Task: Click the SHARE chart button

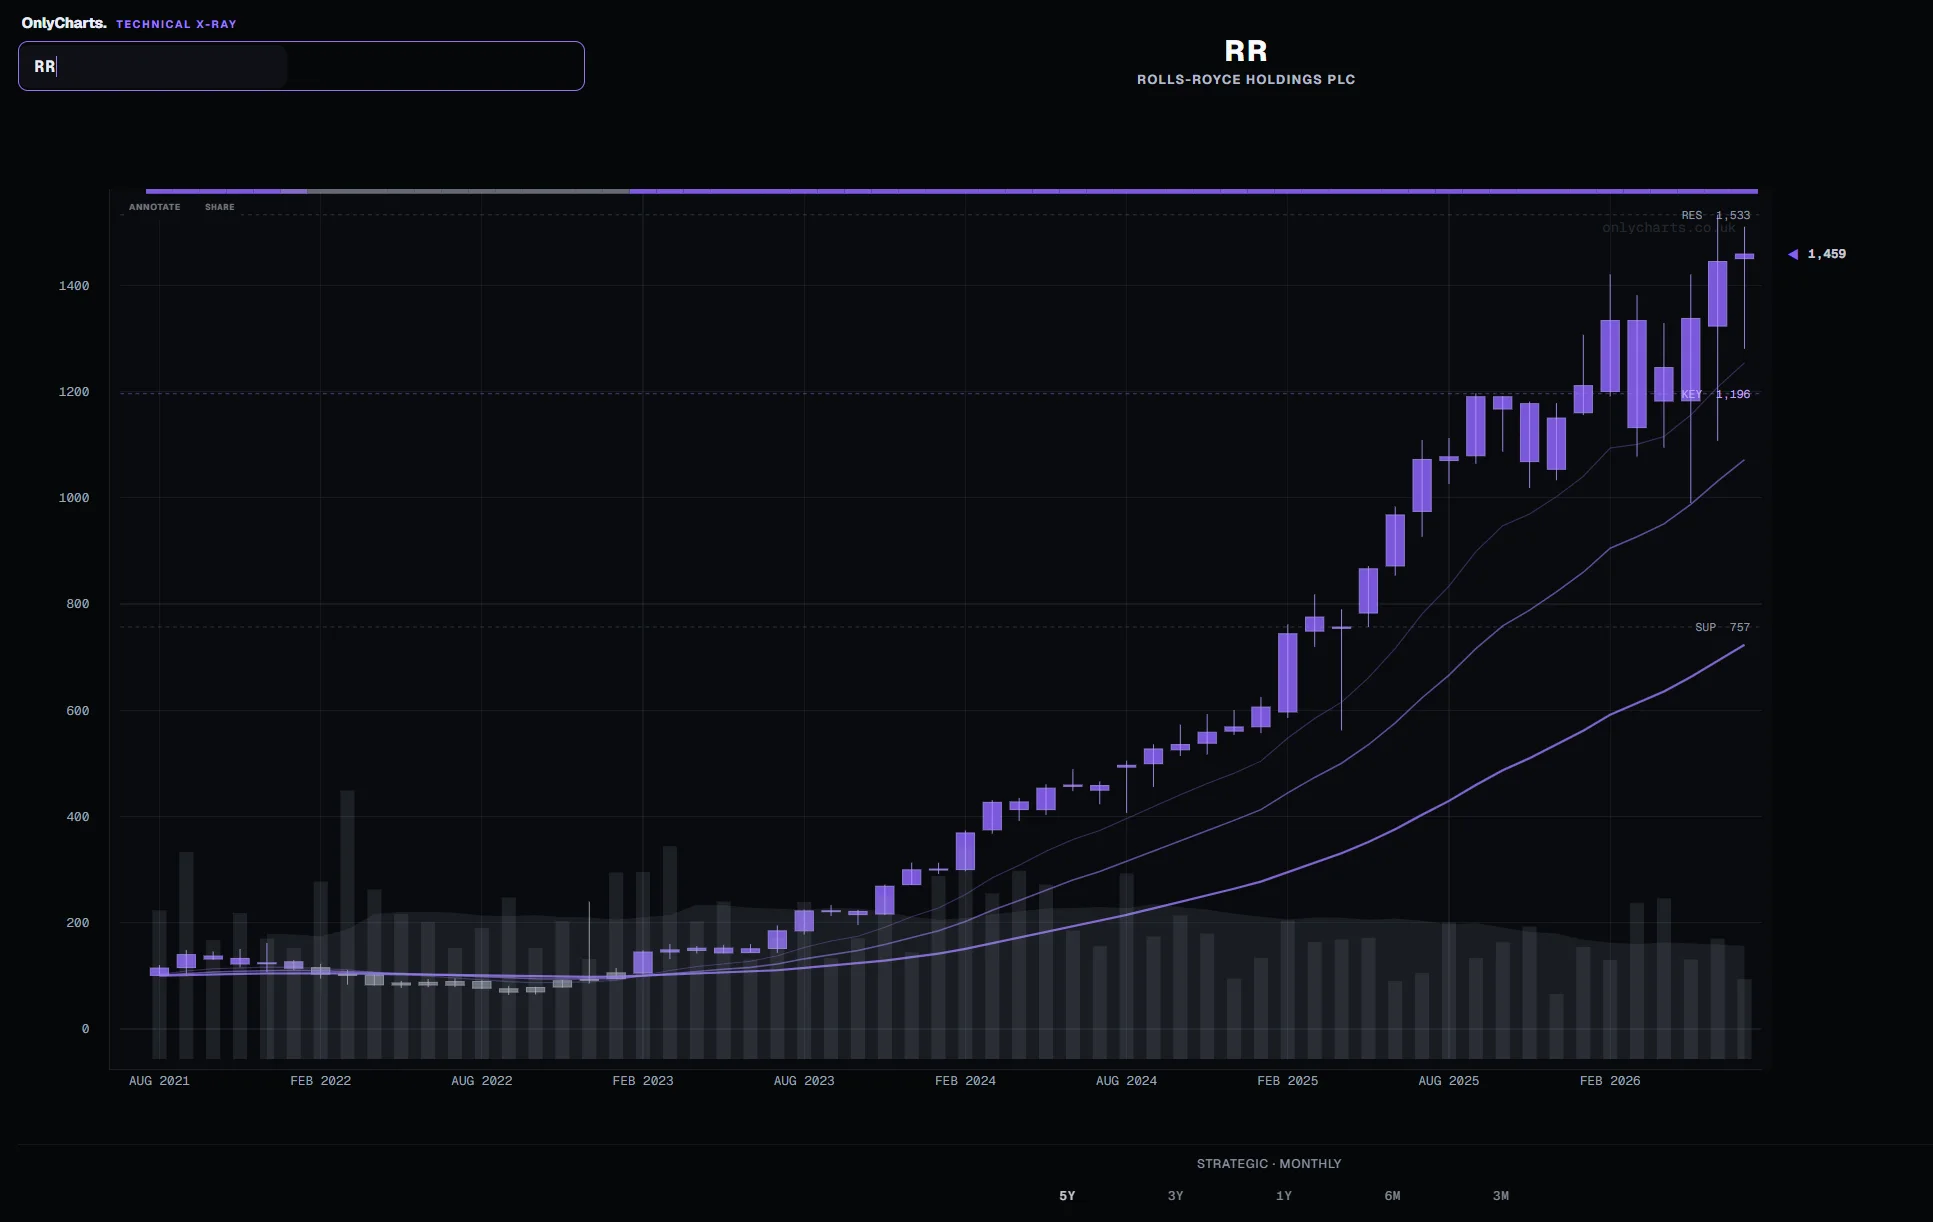Action: pos(220,207)
